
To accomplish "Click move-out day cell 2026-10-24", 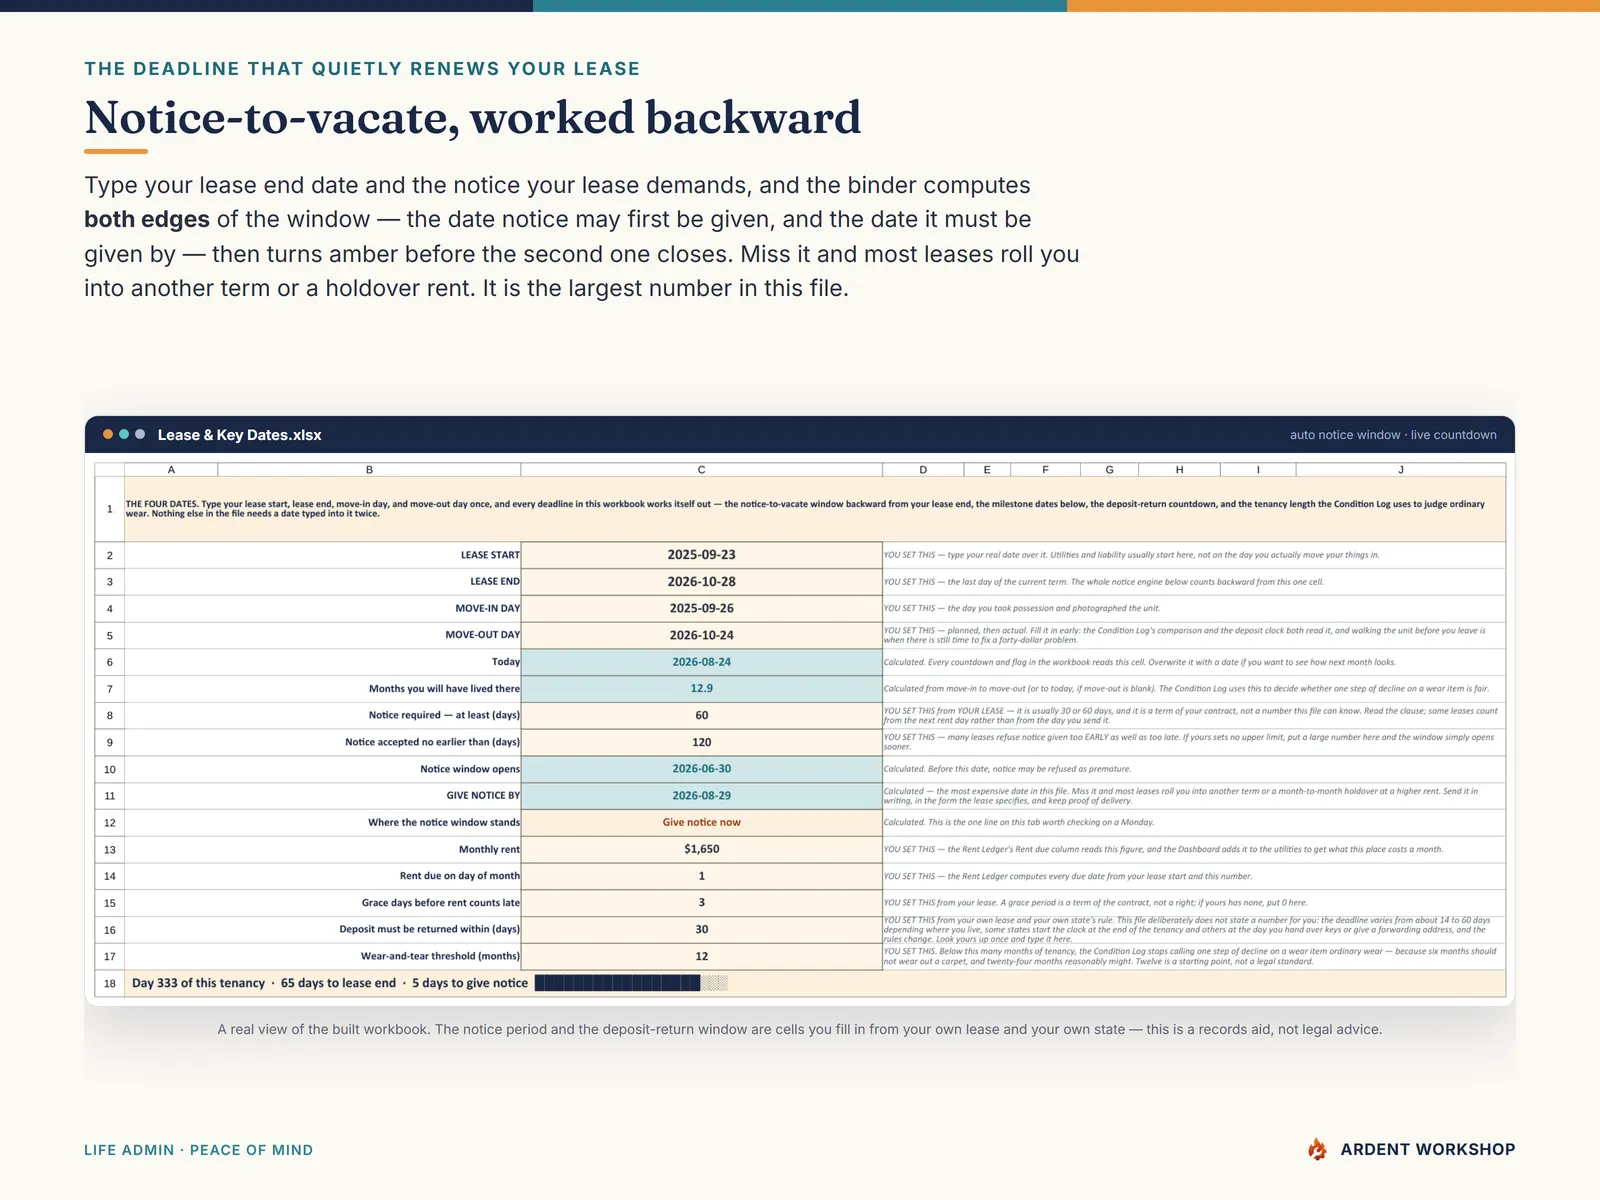I will [x=701, y=635].
